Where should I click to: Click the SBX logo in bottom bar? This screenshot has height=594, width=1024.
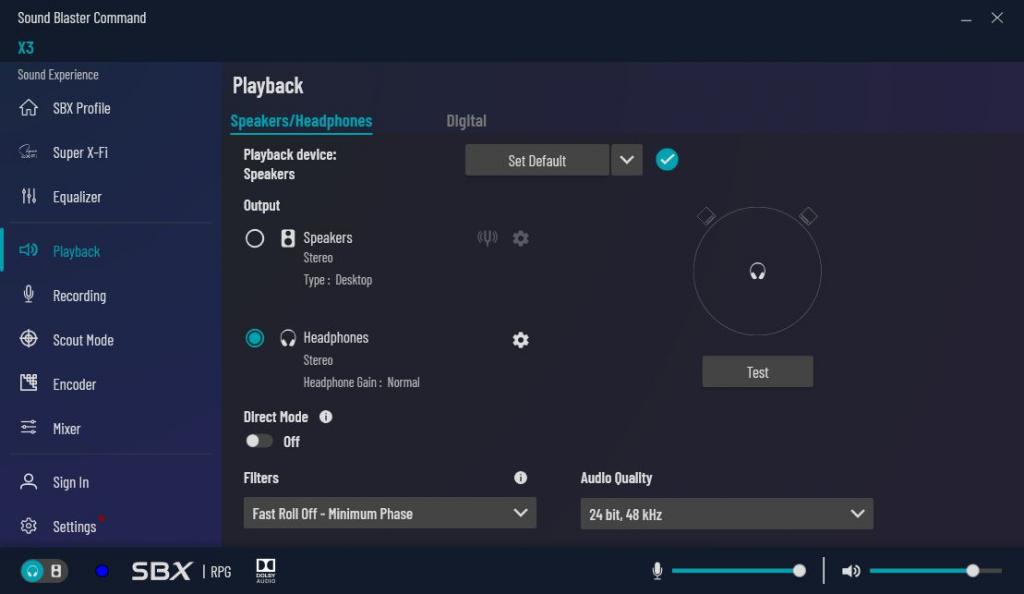[x=162, y=571]
